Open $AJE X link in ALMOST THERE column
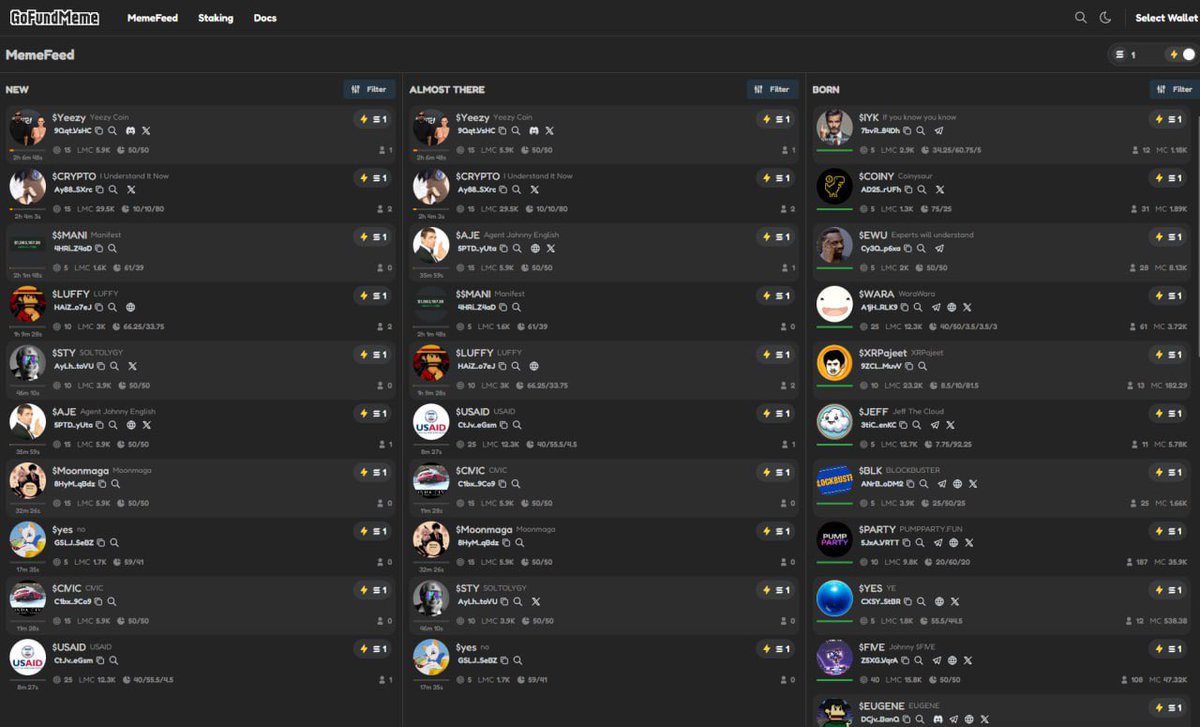This screenshot has width=1200, height=727. tap(550, 248)
